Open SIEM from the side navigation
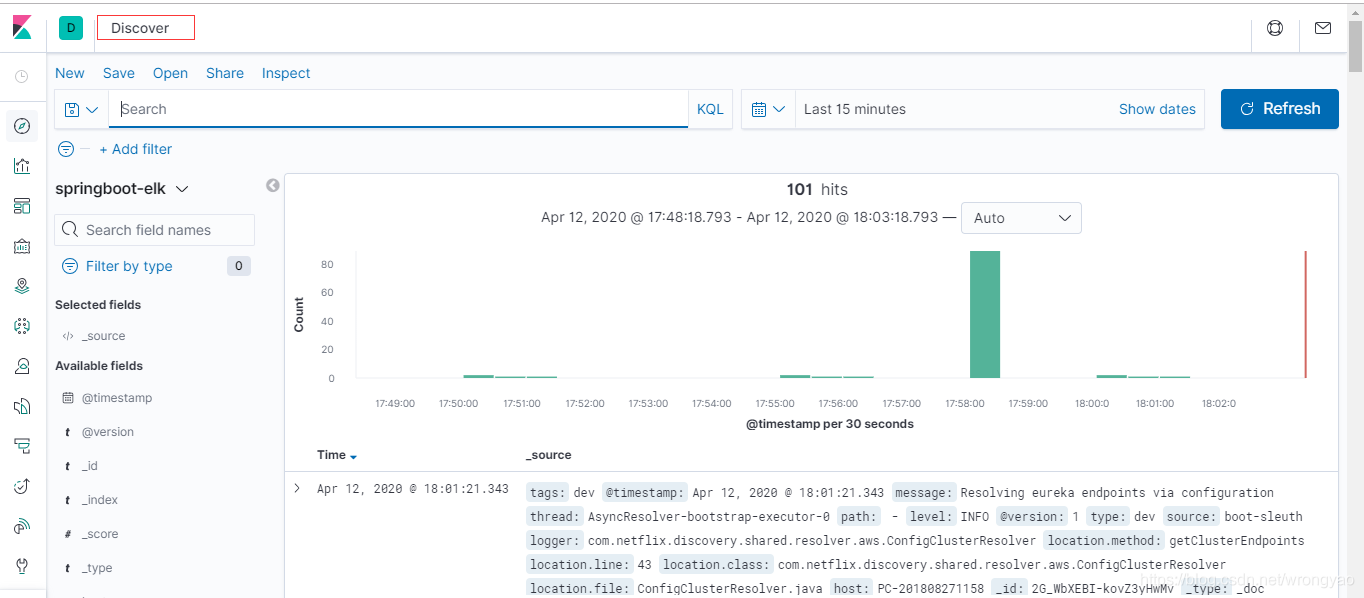This screenshot has width=1364, height=598. tap(22, 526)
